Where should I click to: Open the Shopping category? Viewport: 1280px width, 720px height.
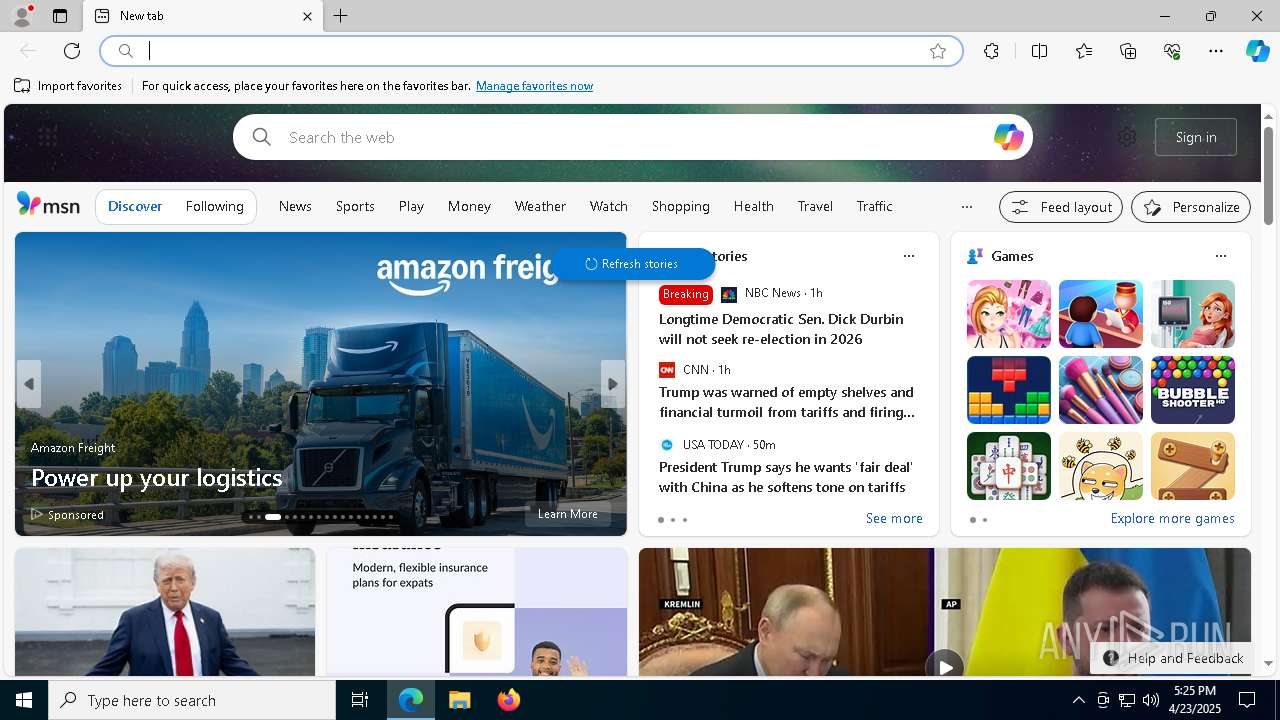point(681,206)
